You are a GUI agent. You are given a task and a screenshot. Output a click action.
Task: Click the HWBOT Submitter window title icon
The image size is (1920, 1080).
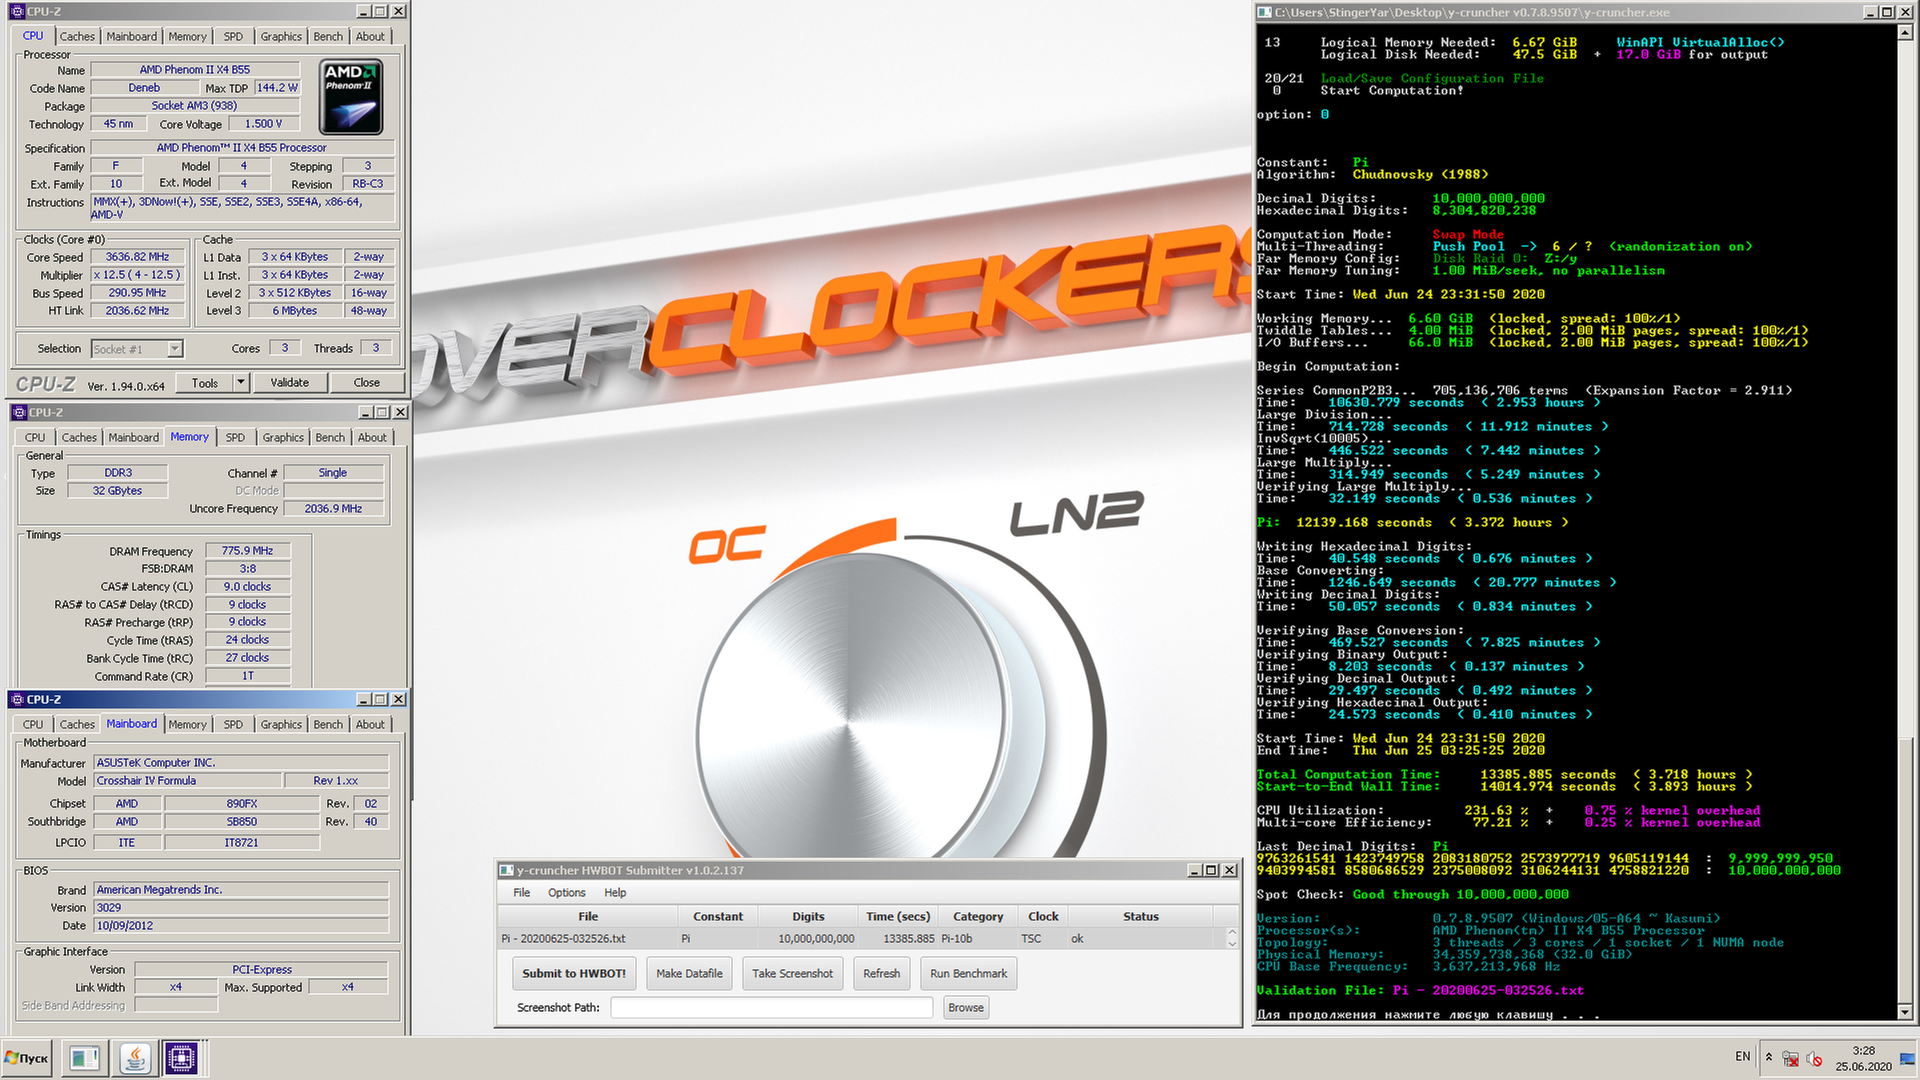pos(506,870)
